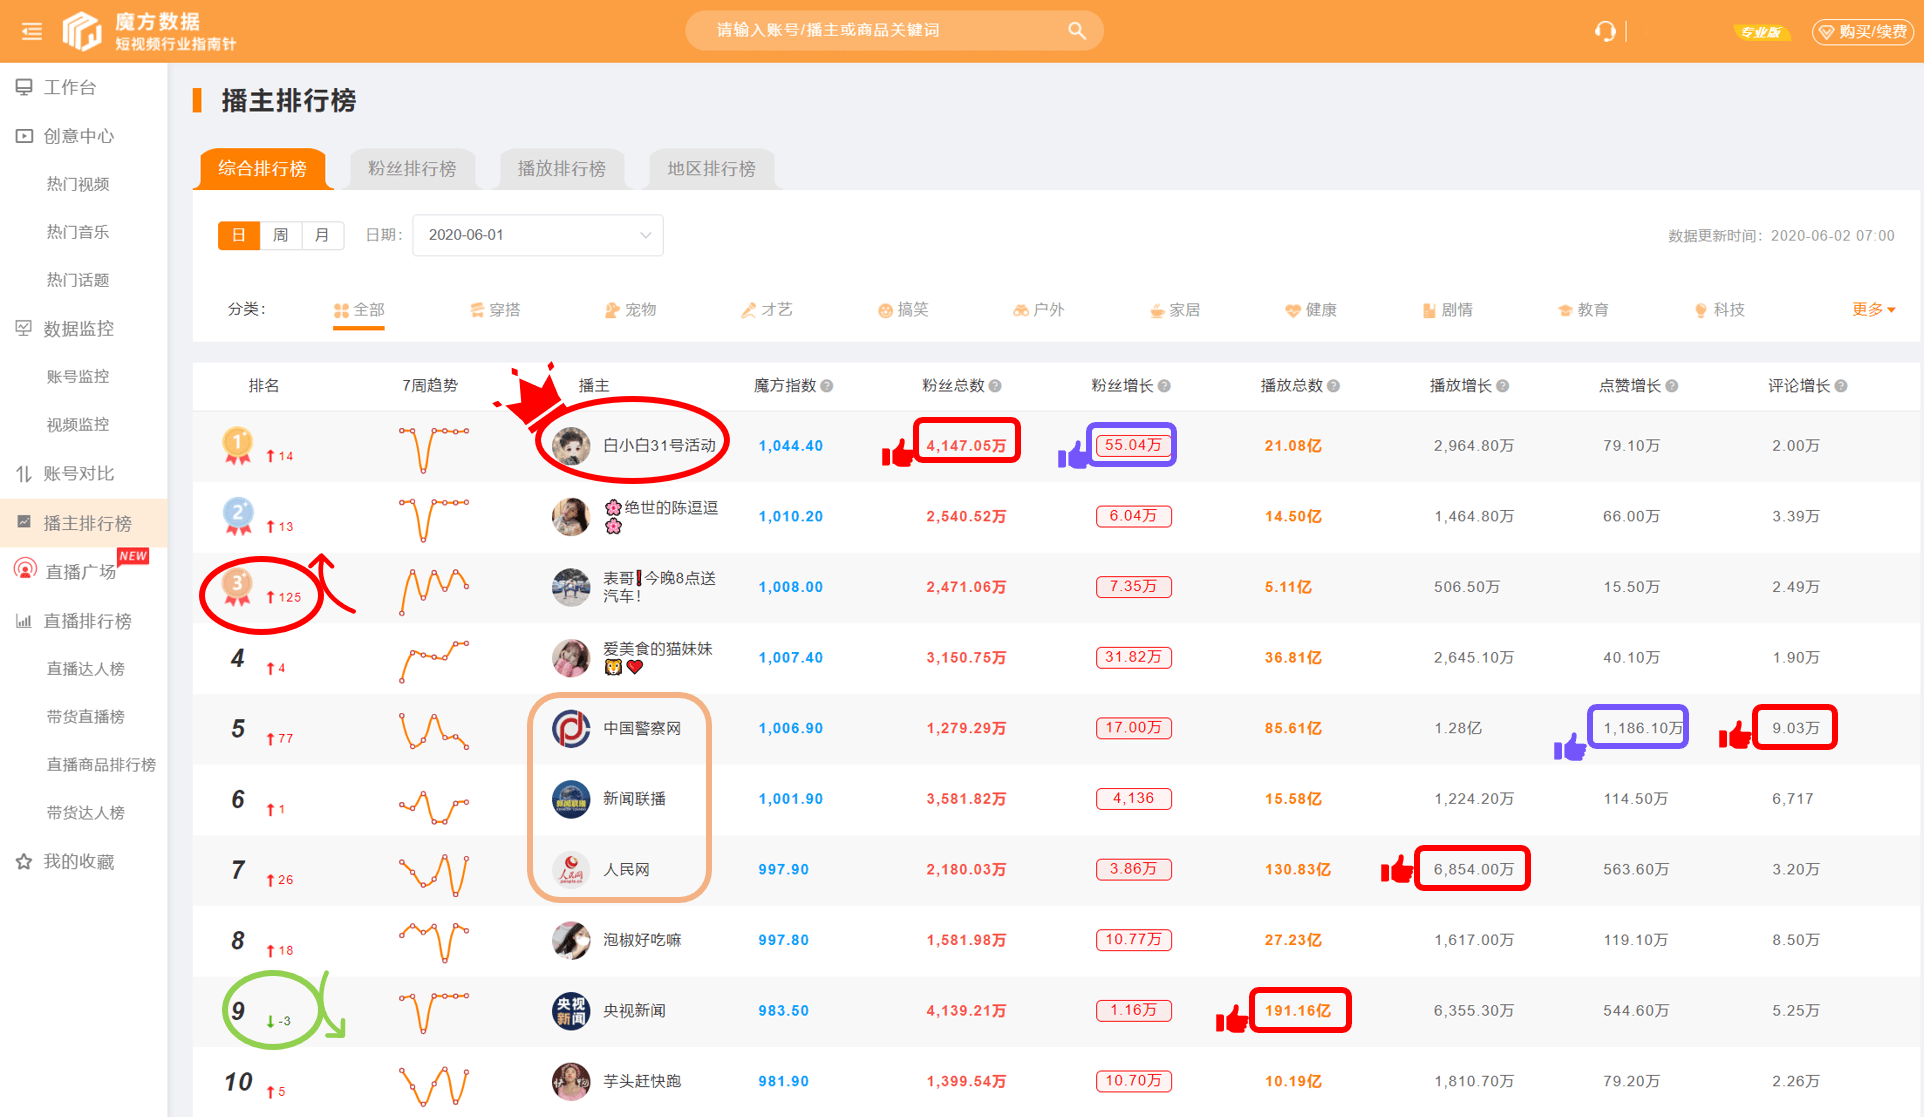Switch to 综合排行榜 tab
Viewport: 1924px width, 1117px height.
click(x=262, y=168)
